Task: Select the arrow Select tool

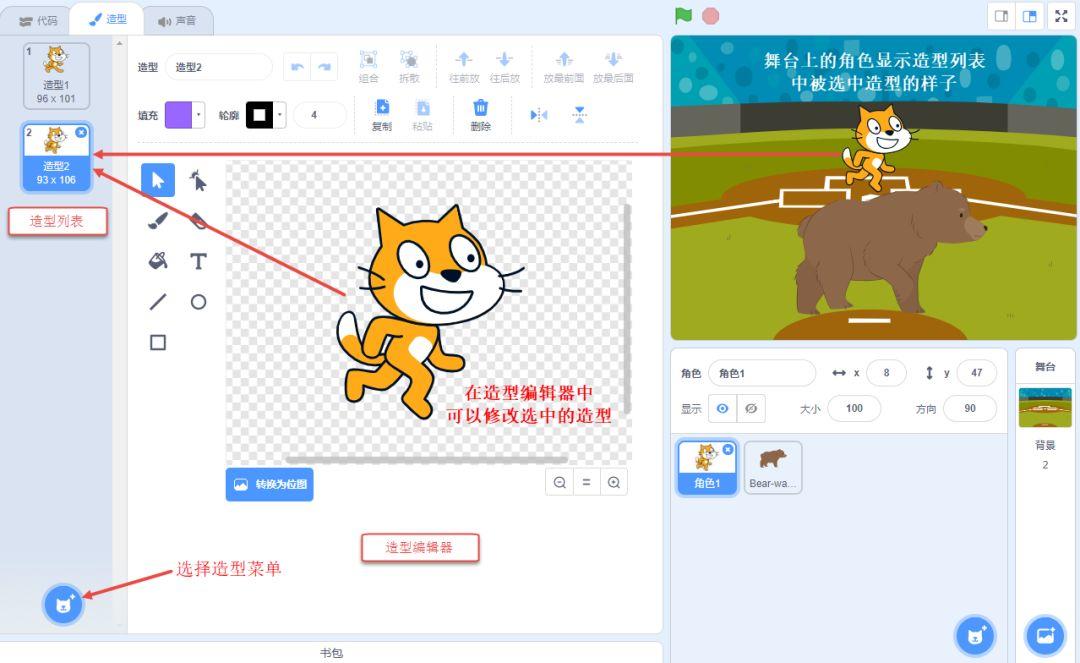Action: [x=158, y=180]
